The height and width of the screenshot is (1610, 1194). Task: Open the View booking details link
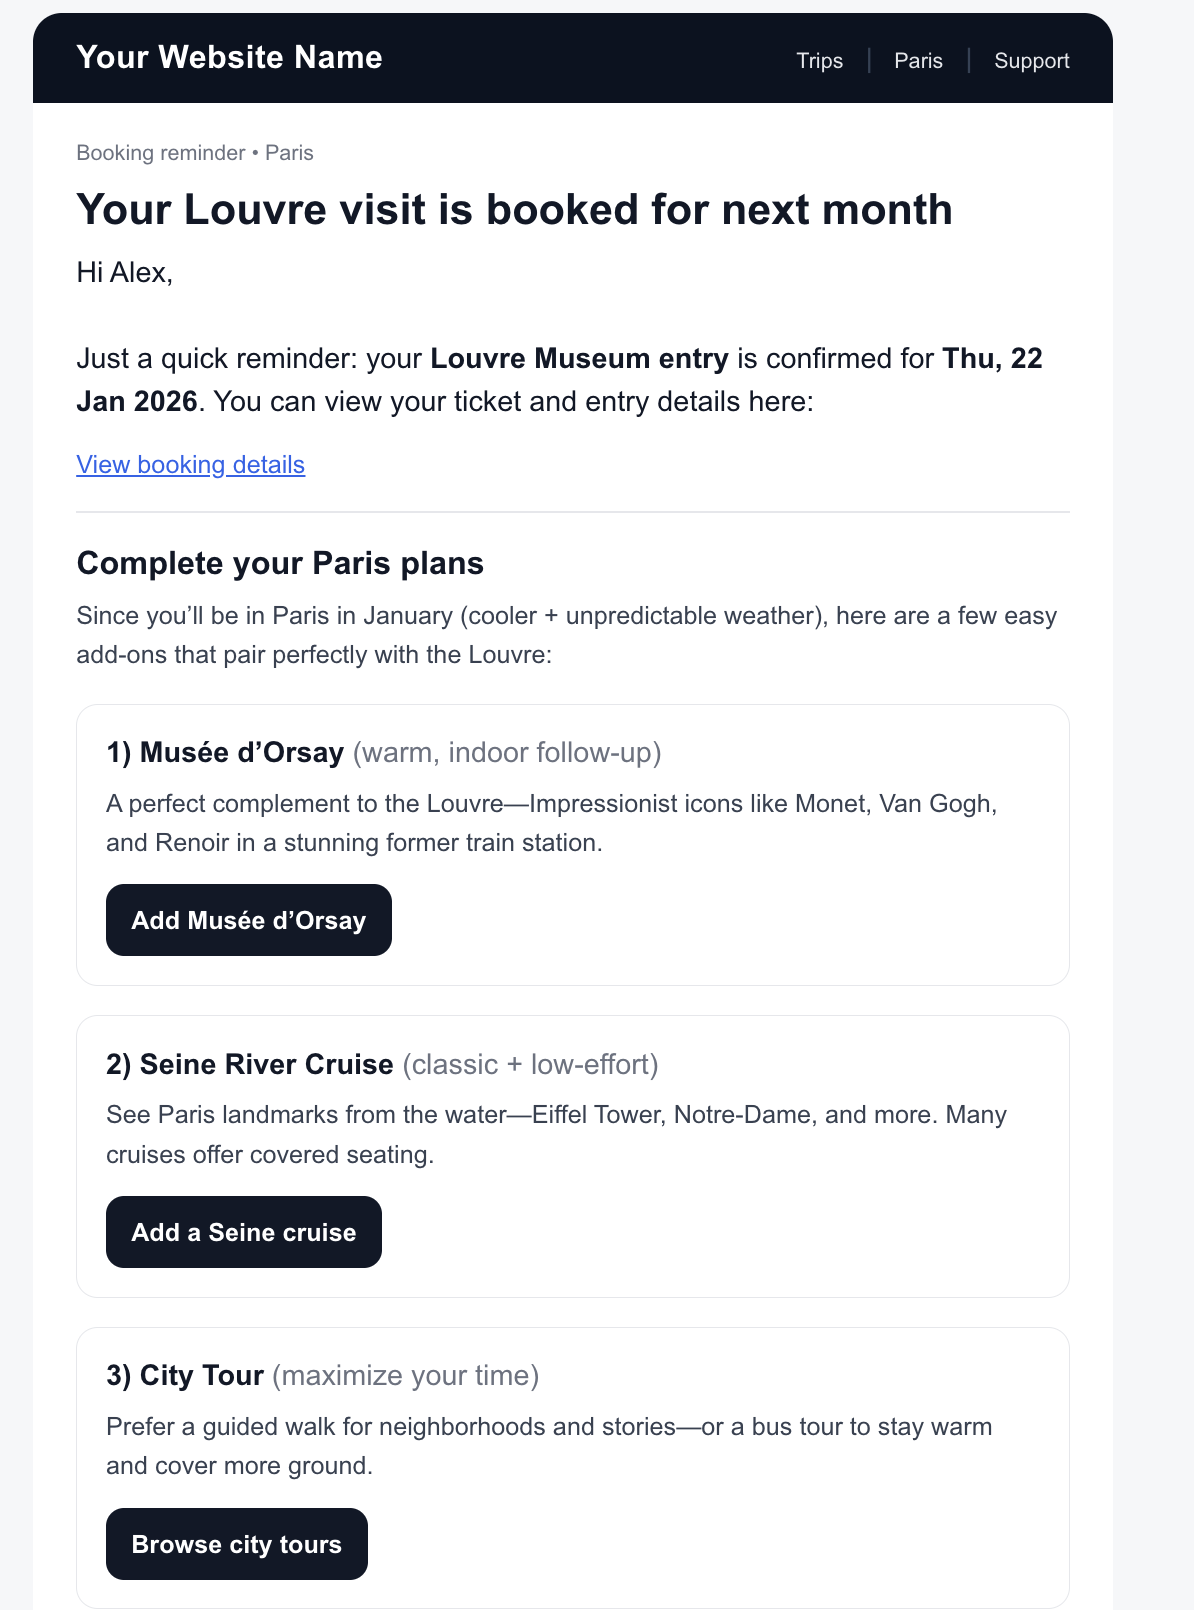tap(190, 465)
